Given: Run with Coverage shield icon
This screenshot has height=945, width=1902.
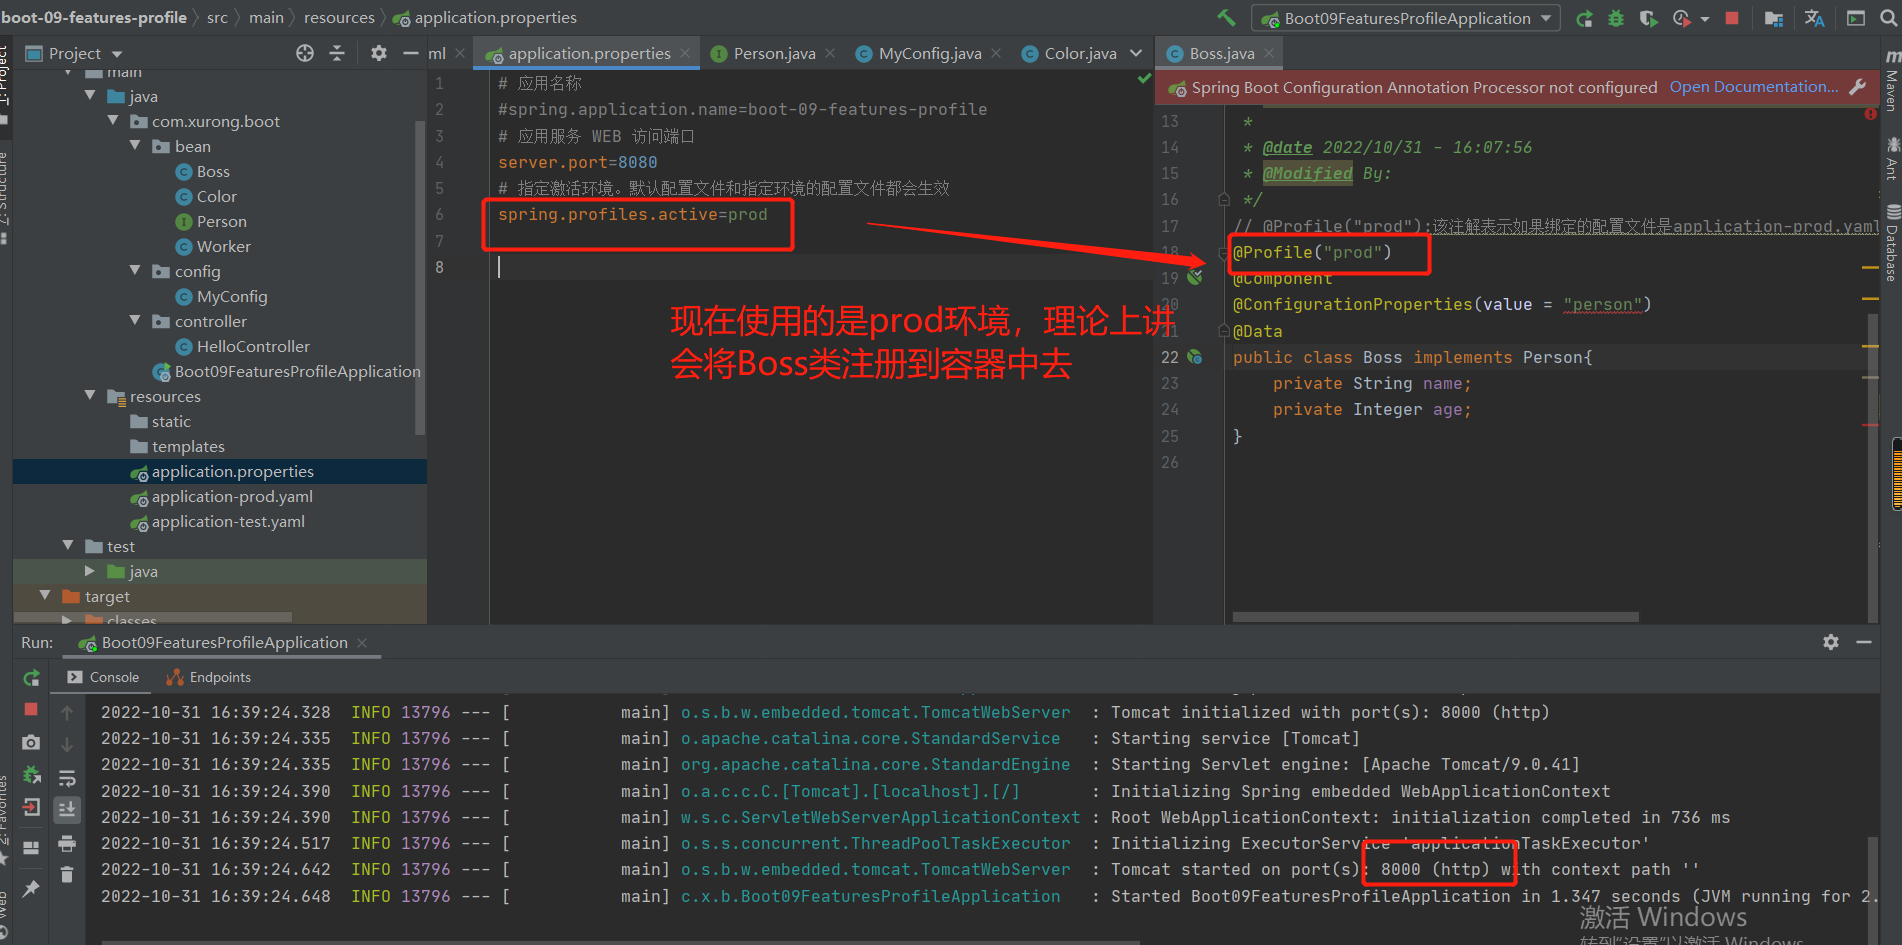Looking at the screenshot, I should 1648,18.
